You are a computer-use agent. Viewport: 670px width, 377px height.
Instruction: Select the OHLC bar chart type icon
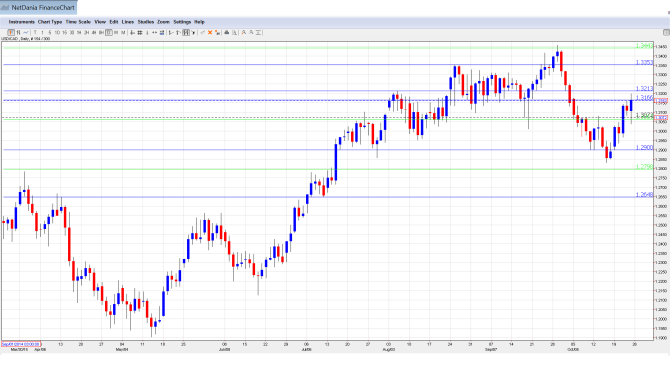pyautogui.click(x=18, y=32)
